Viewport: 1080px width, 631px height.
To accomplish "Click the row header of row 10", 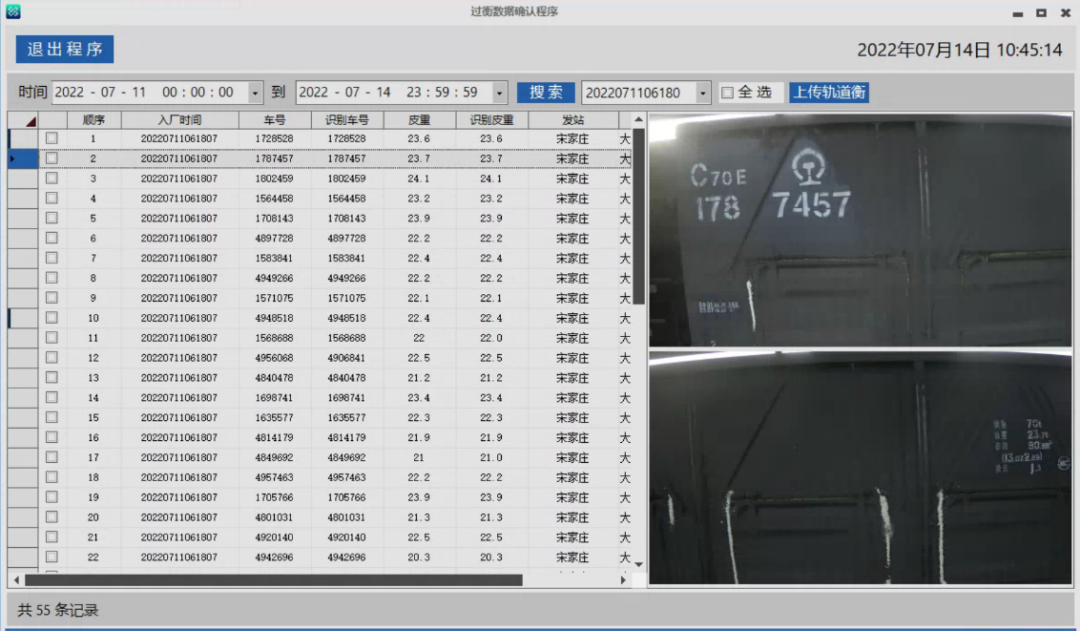I will (23, 318).
